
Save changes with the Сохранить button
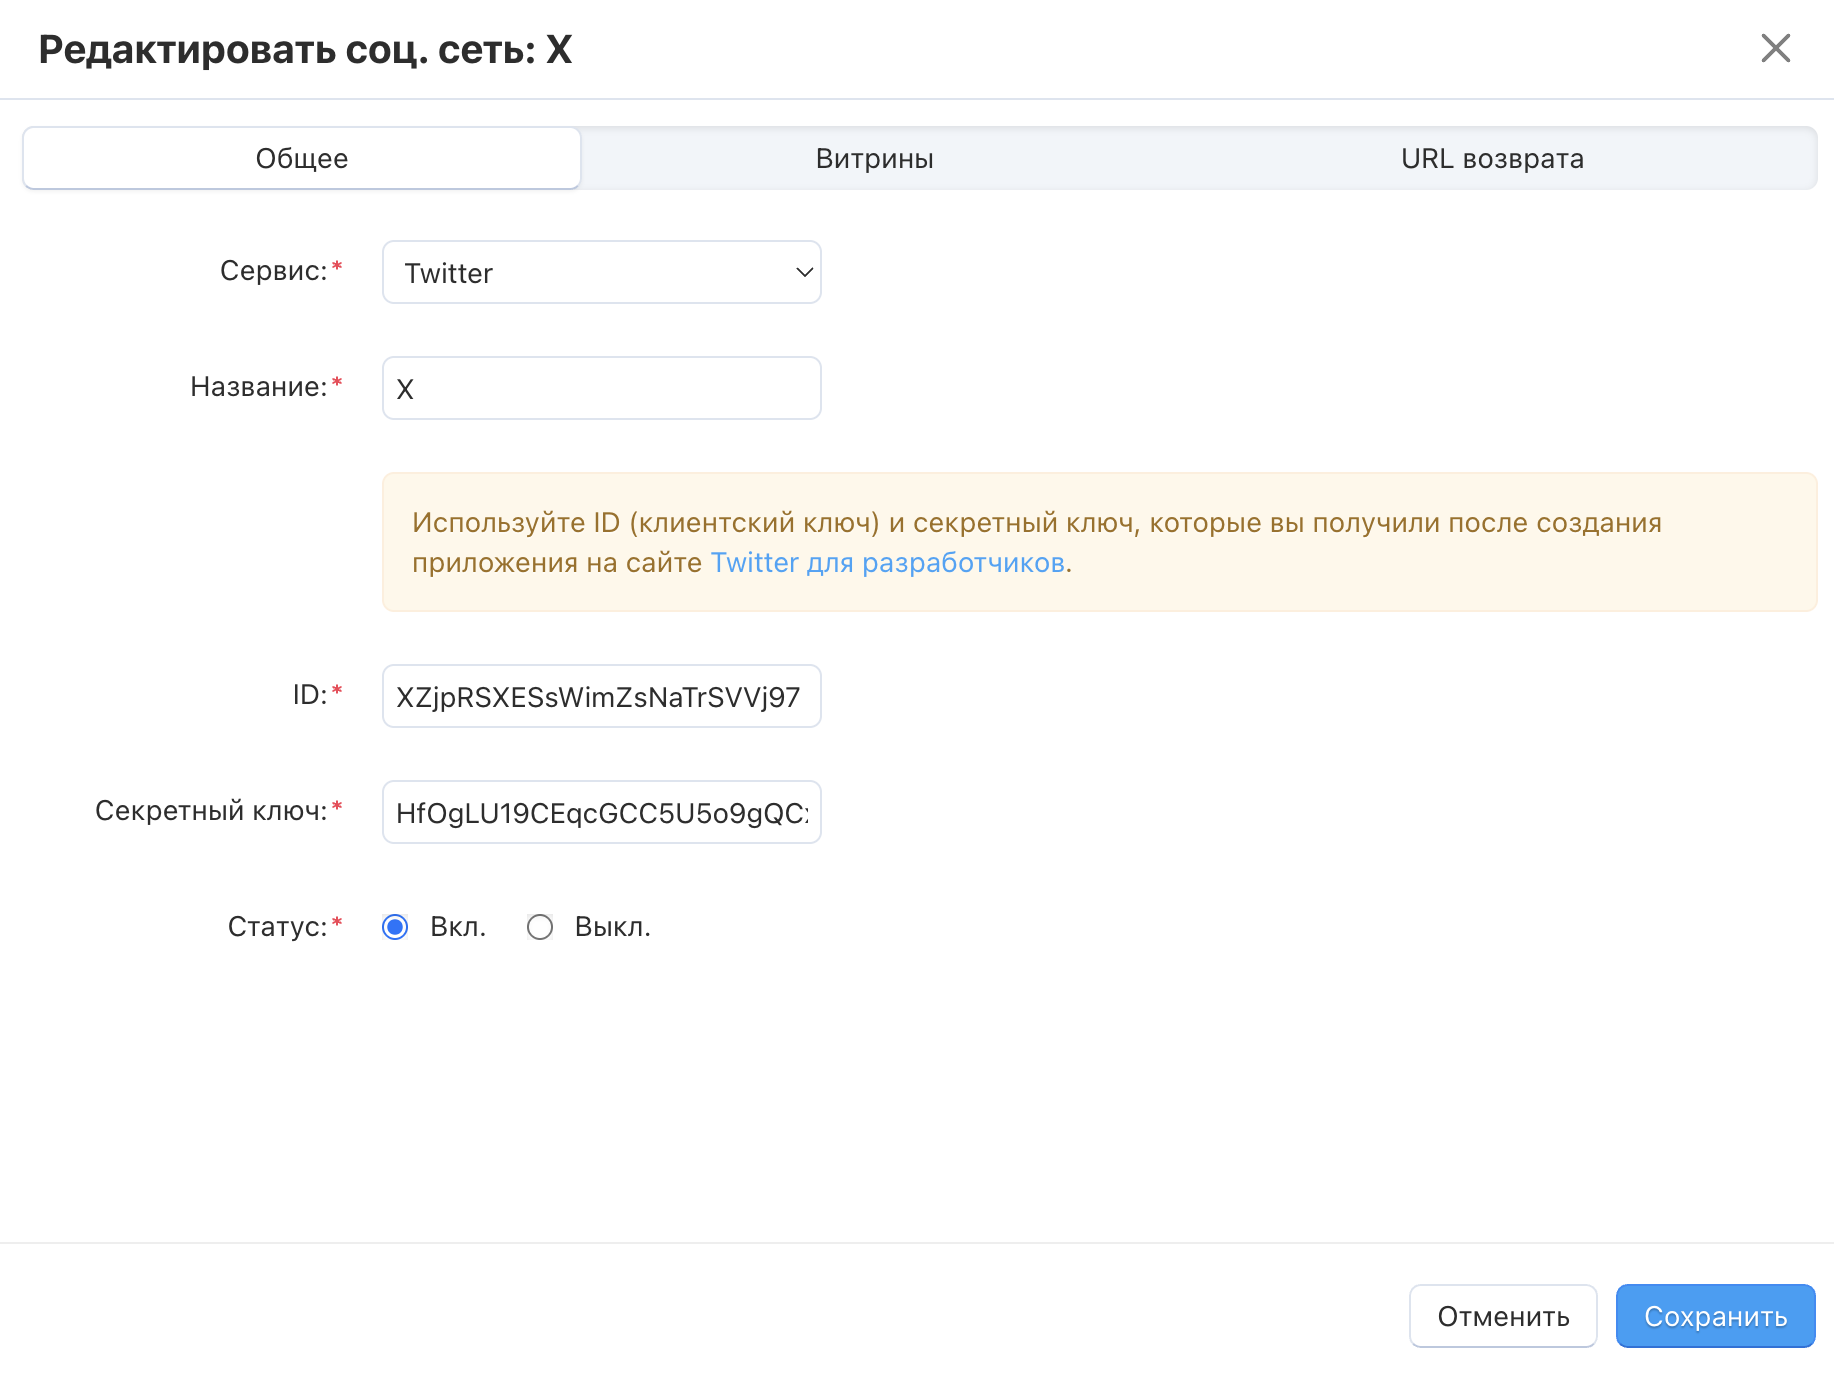1714,1316
